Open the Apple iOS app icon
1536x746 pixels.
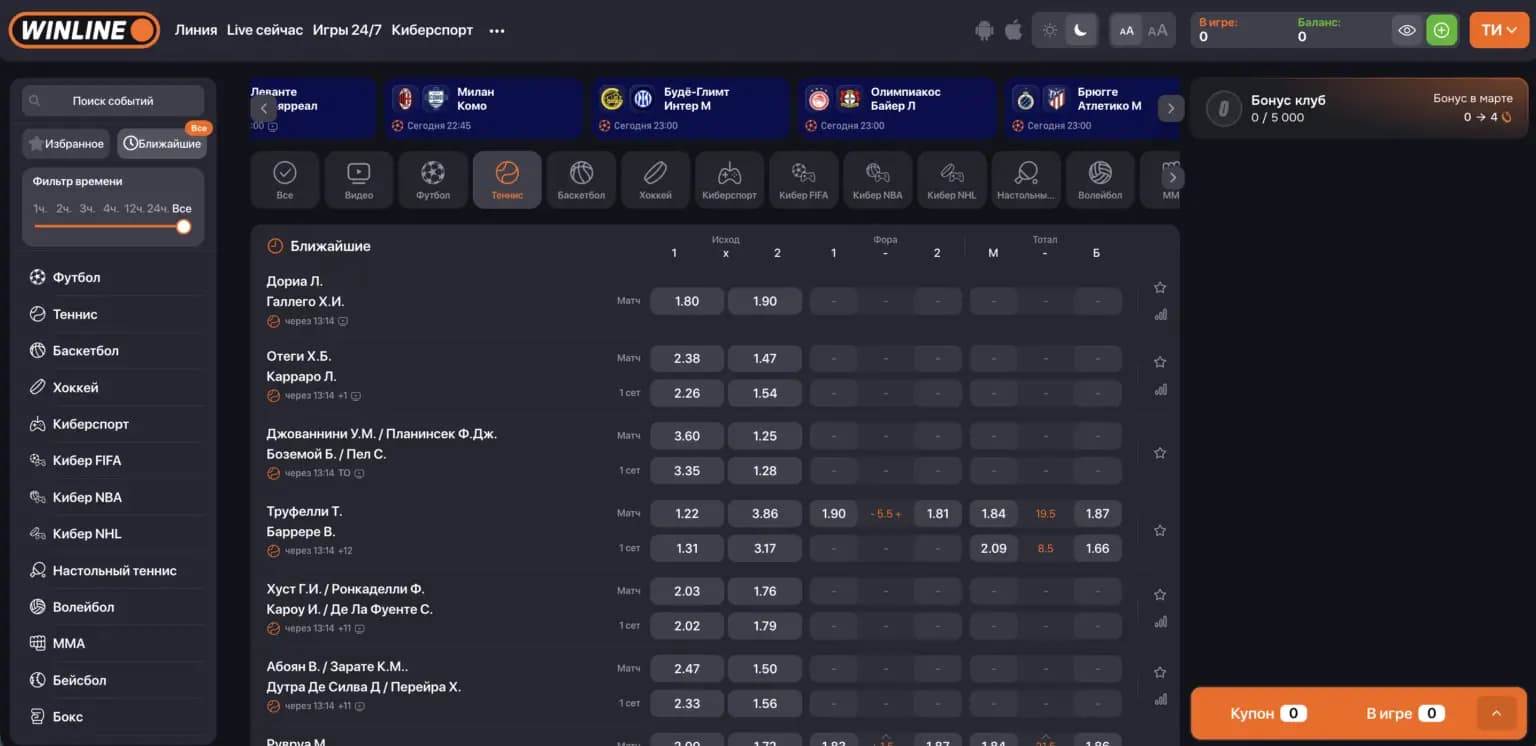click(x=1014, y=30)
